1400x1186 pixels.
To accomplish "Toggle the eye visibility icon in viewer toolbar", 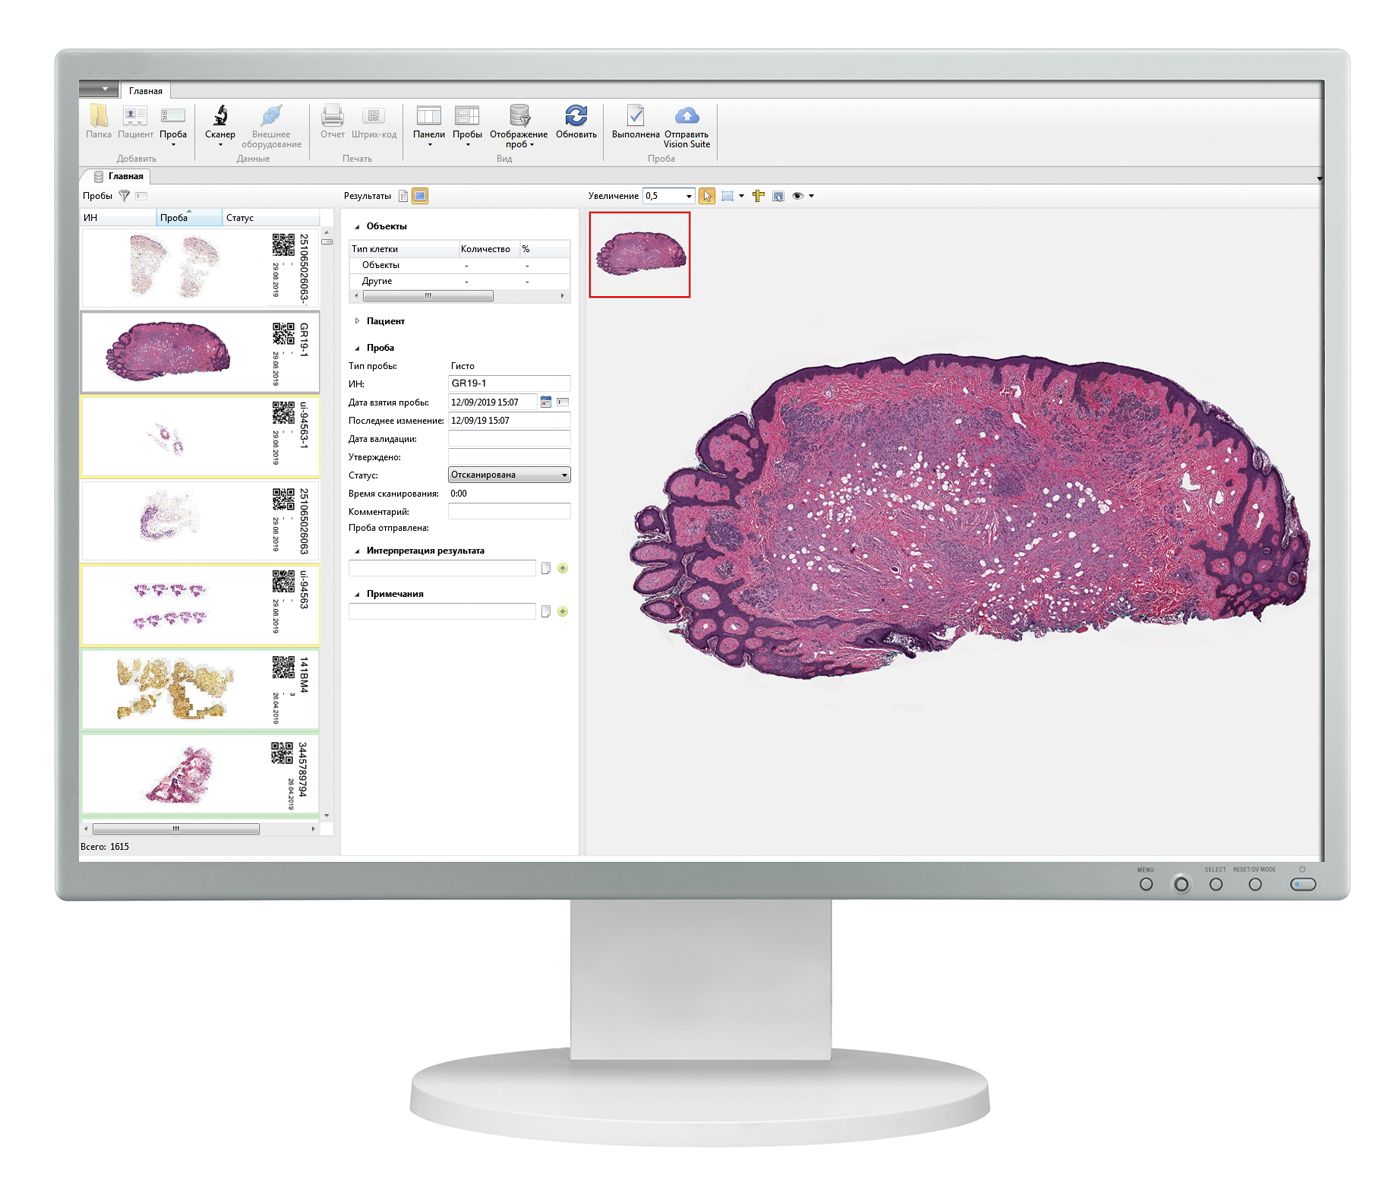I will click(x=798, y=196).
